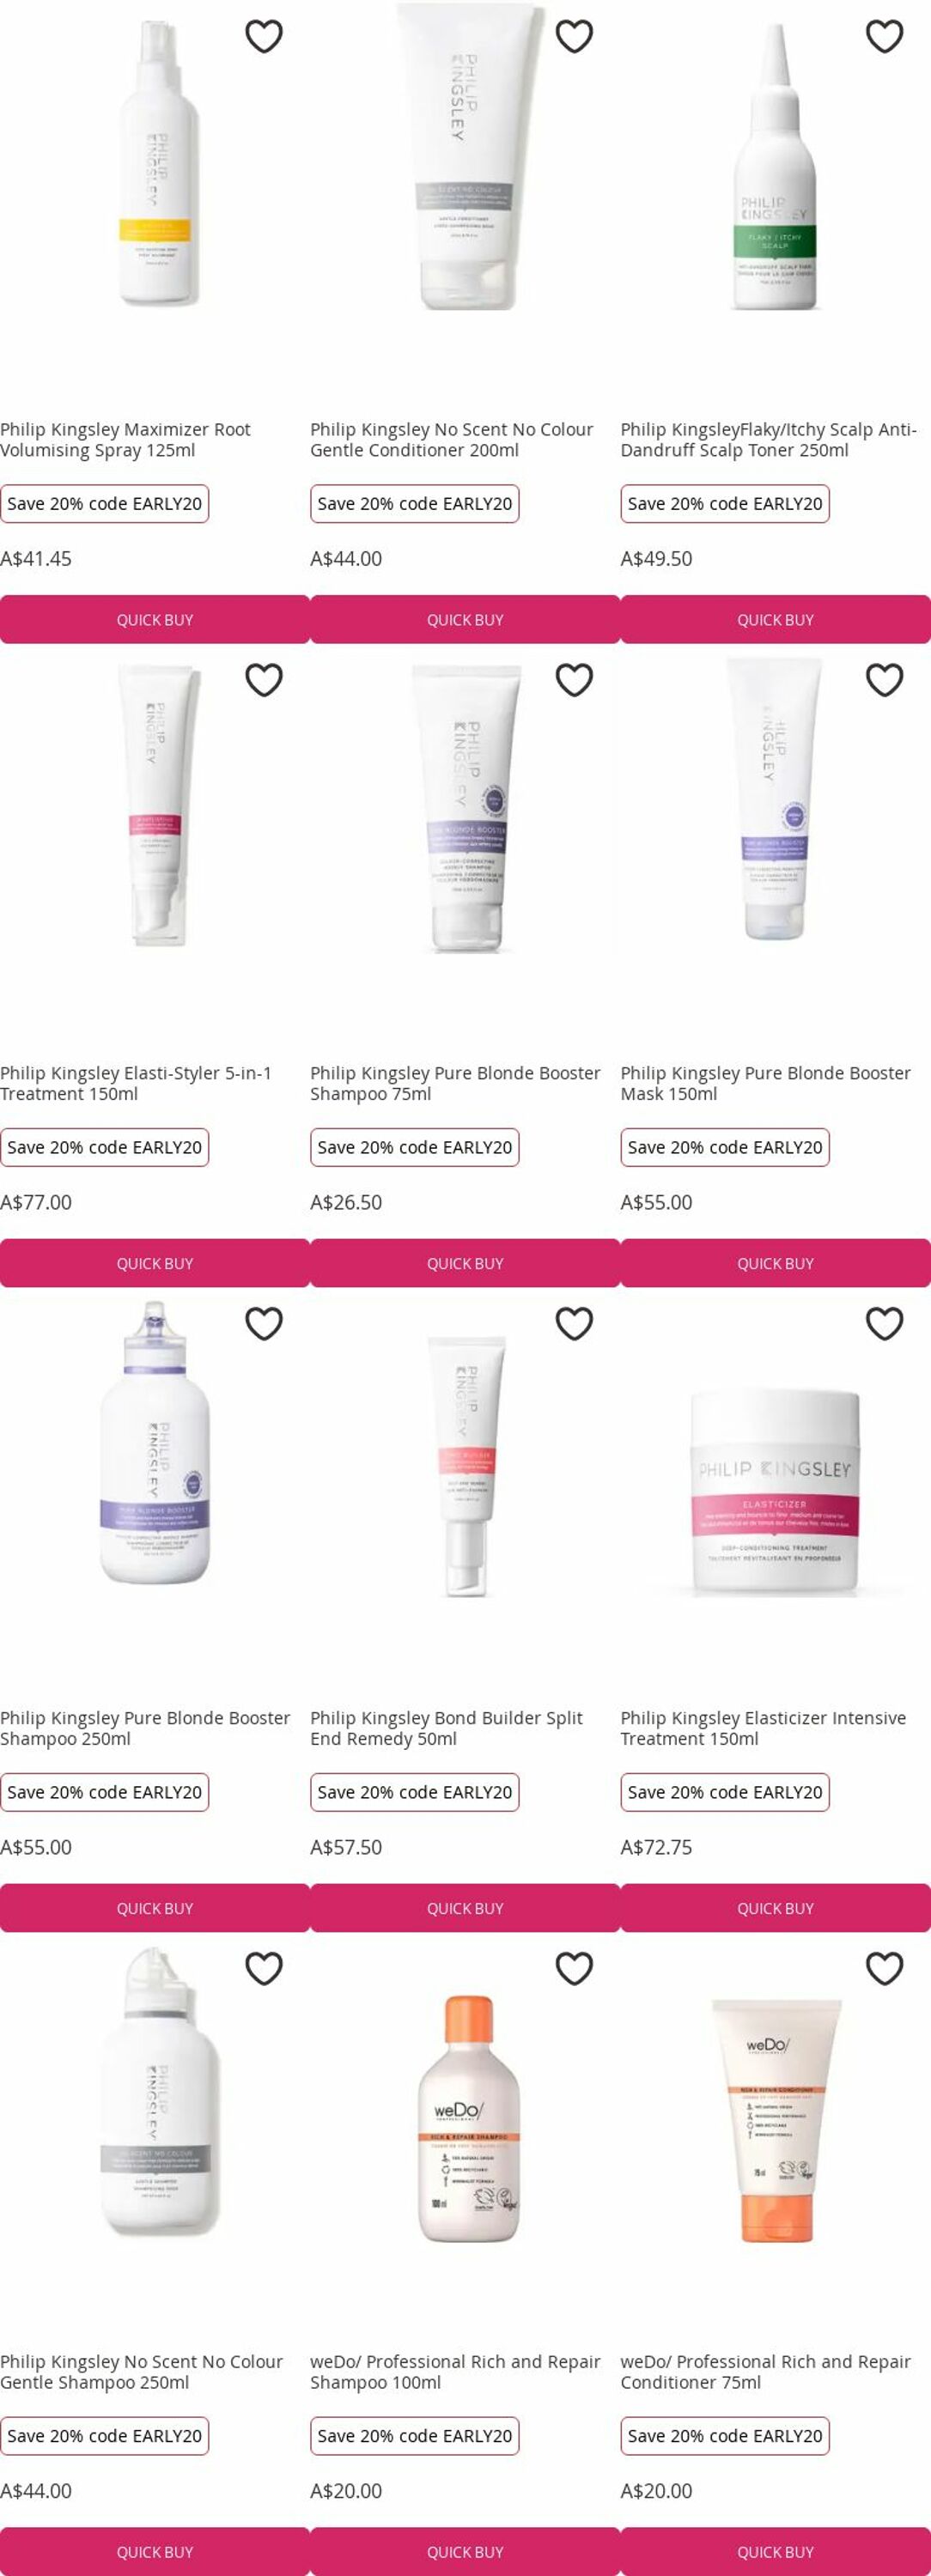Heart the weDo/ Rich and Repair Shampoo

(574, 1968)
